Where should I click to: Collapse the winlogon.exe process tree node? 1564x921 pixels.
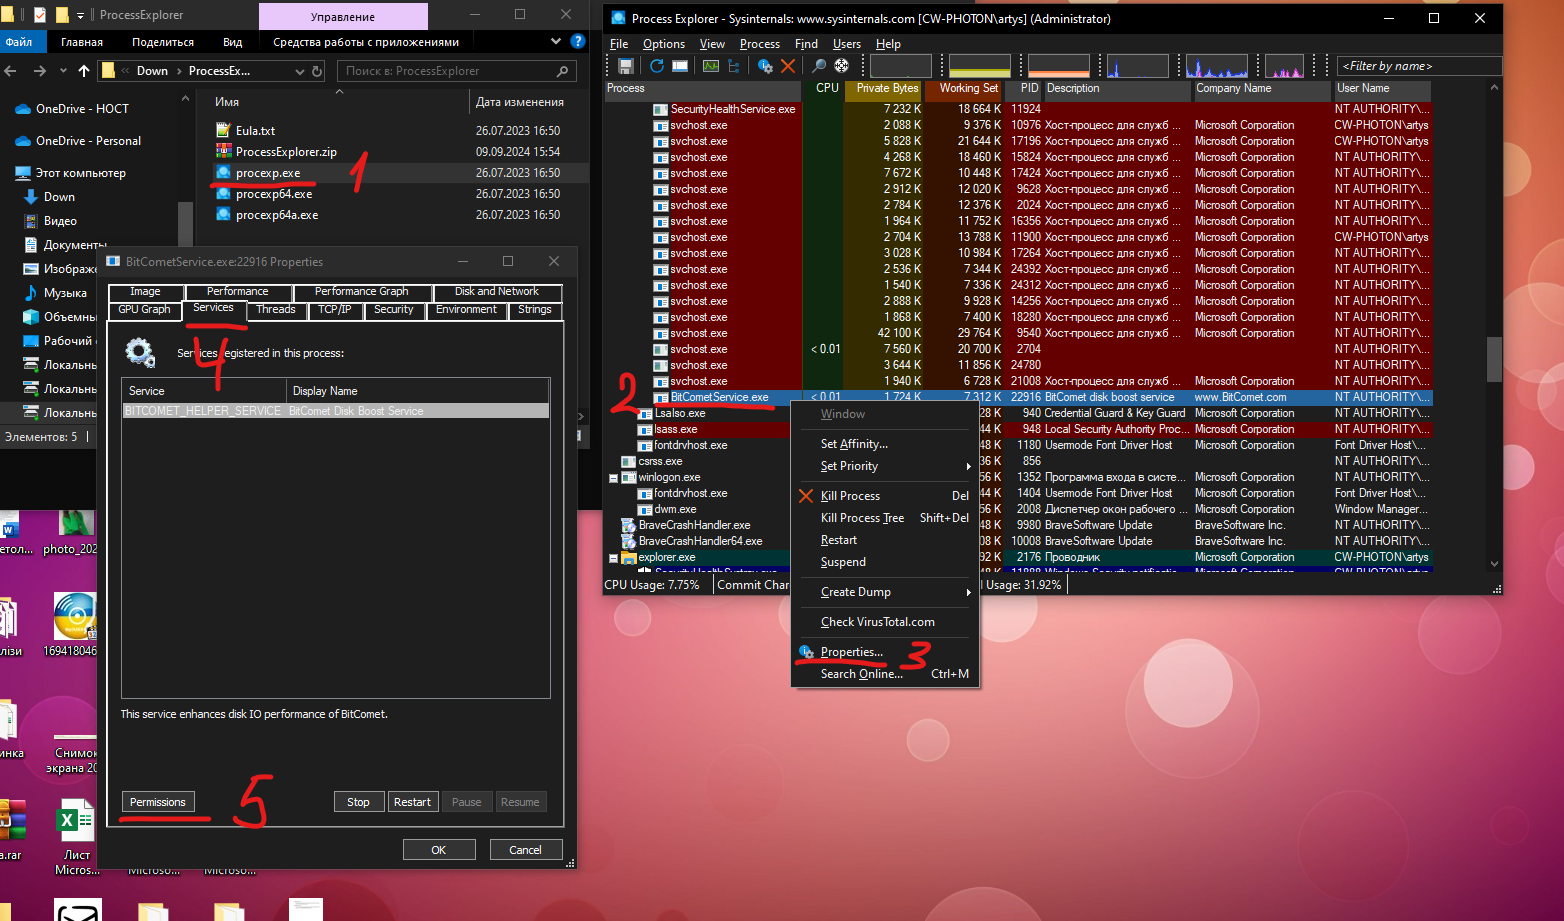click(x=613, y=478)
